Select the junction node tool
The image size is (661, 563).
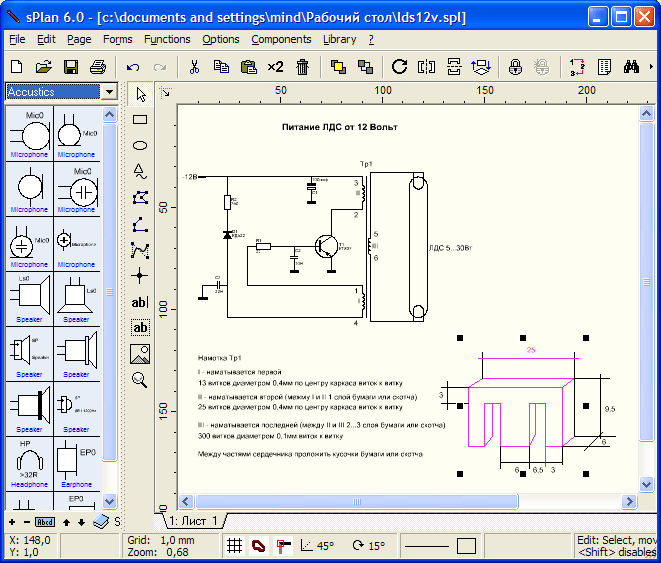140,276
